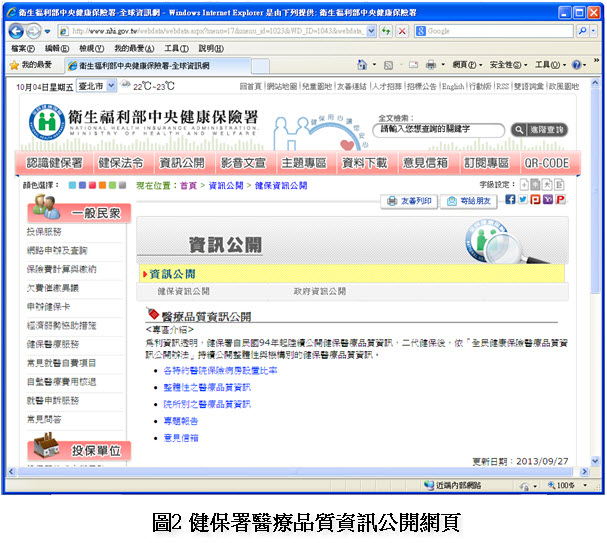Select the large font size icon
The height and width of the screenshot is (543, 607).
tap(547, 185)
